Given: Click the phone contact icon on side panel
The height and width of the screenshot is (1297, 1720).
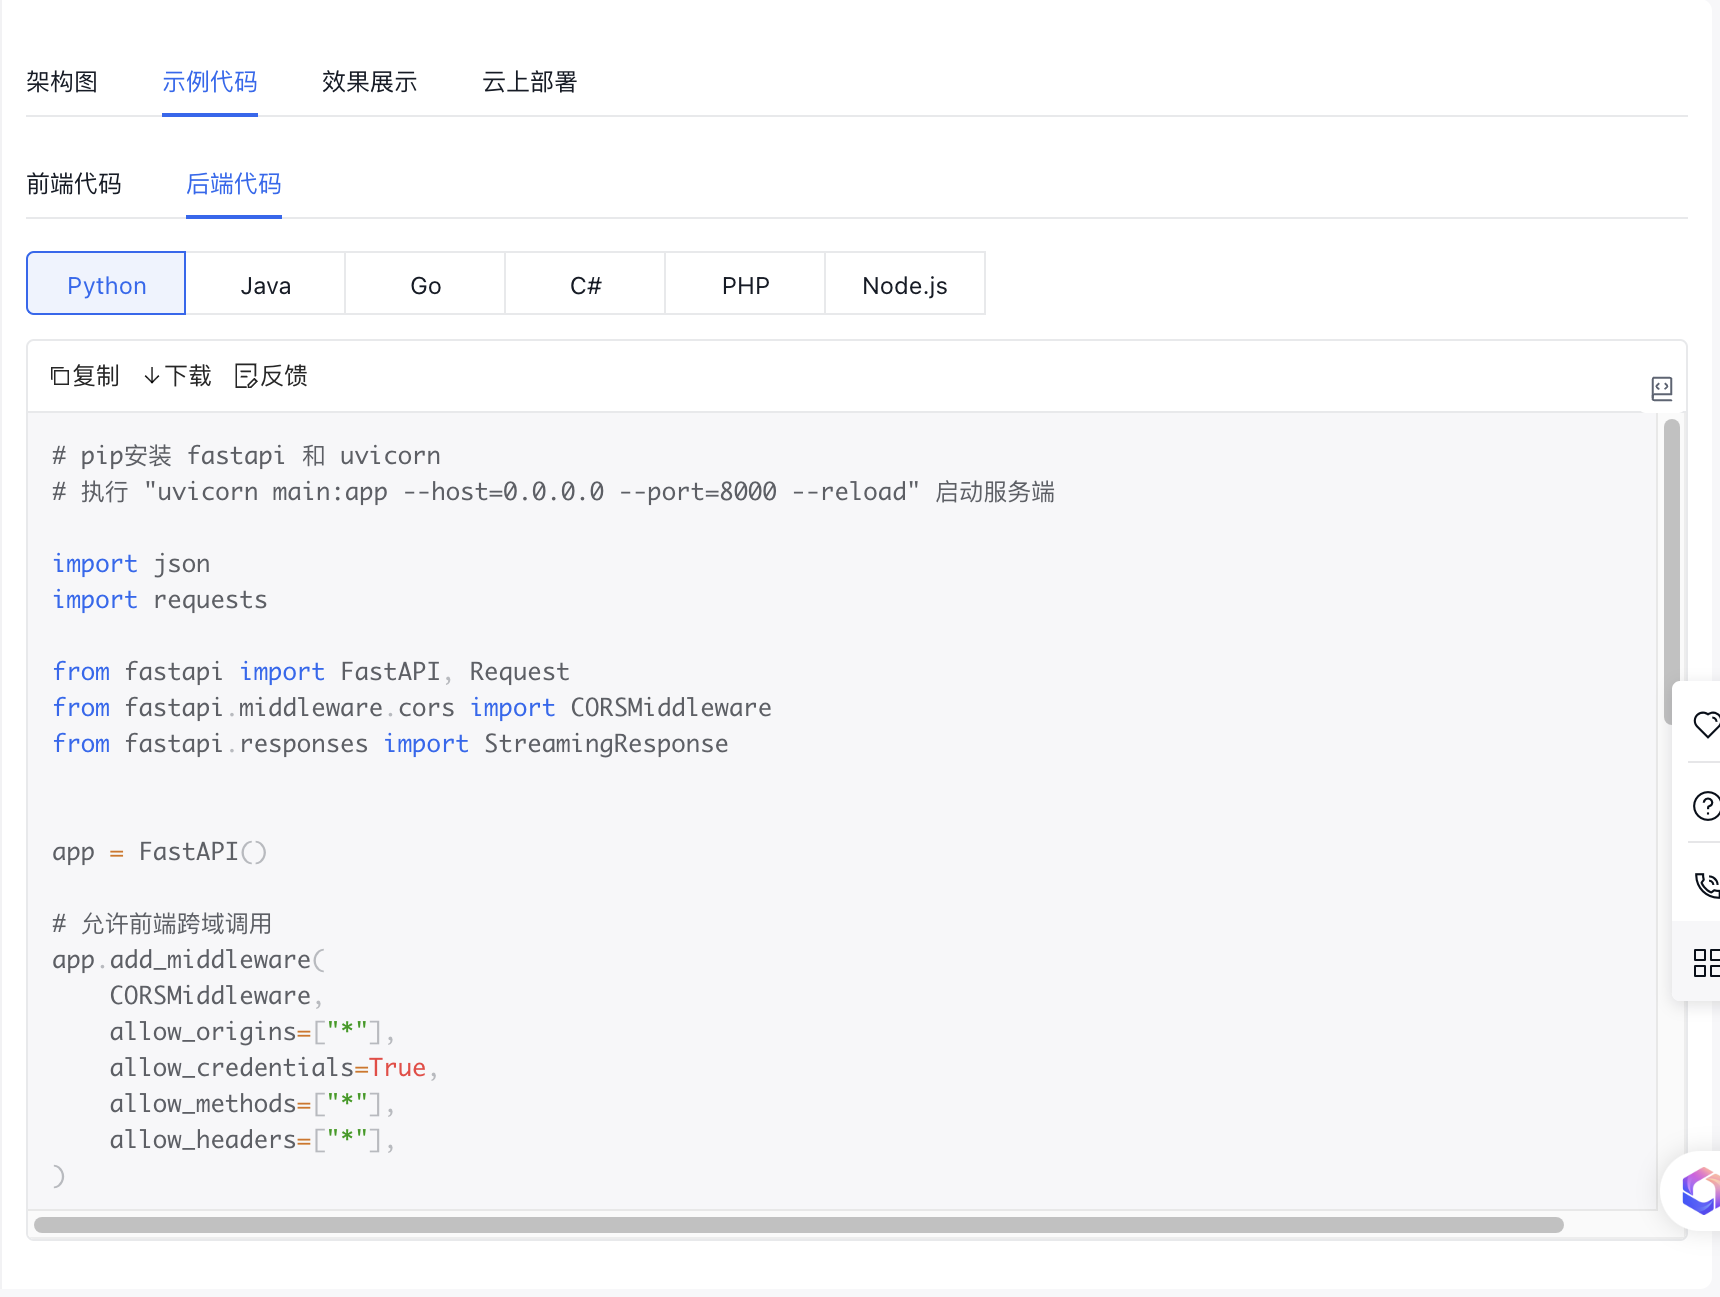Looking at the screenshot, I should (x=1706, y=884).
